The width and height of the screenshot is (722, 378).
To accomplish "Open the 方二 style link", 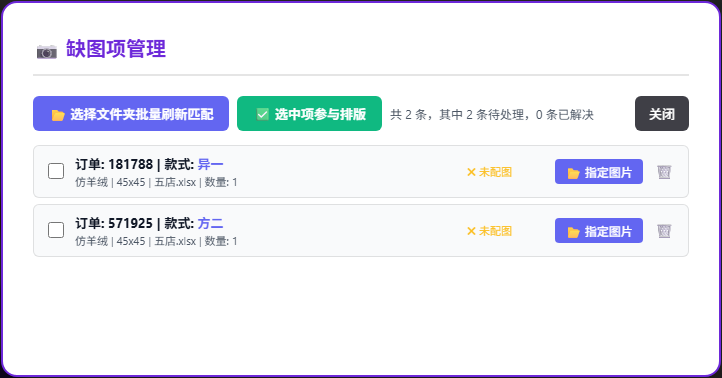I will [x=210, y=223].
